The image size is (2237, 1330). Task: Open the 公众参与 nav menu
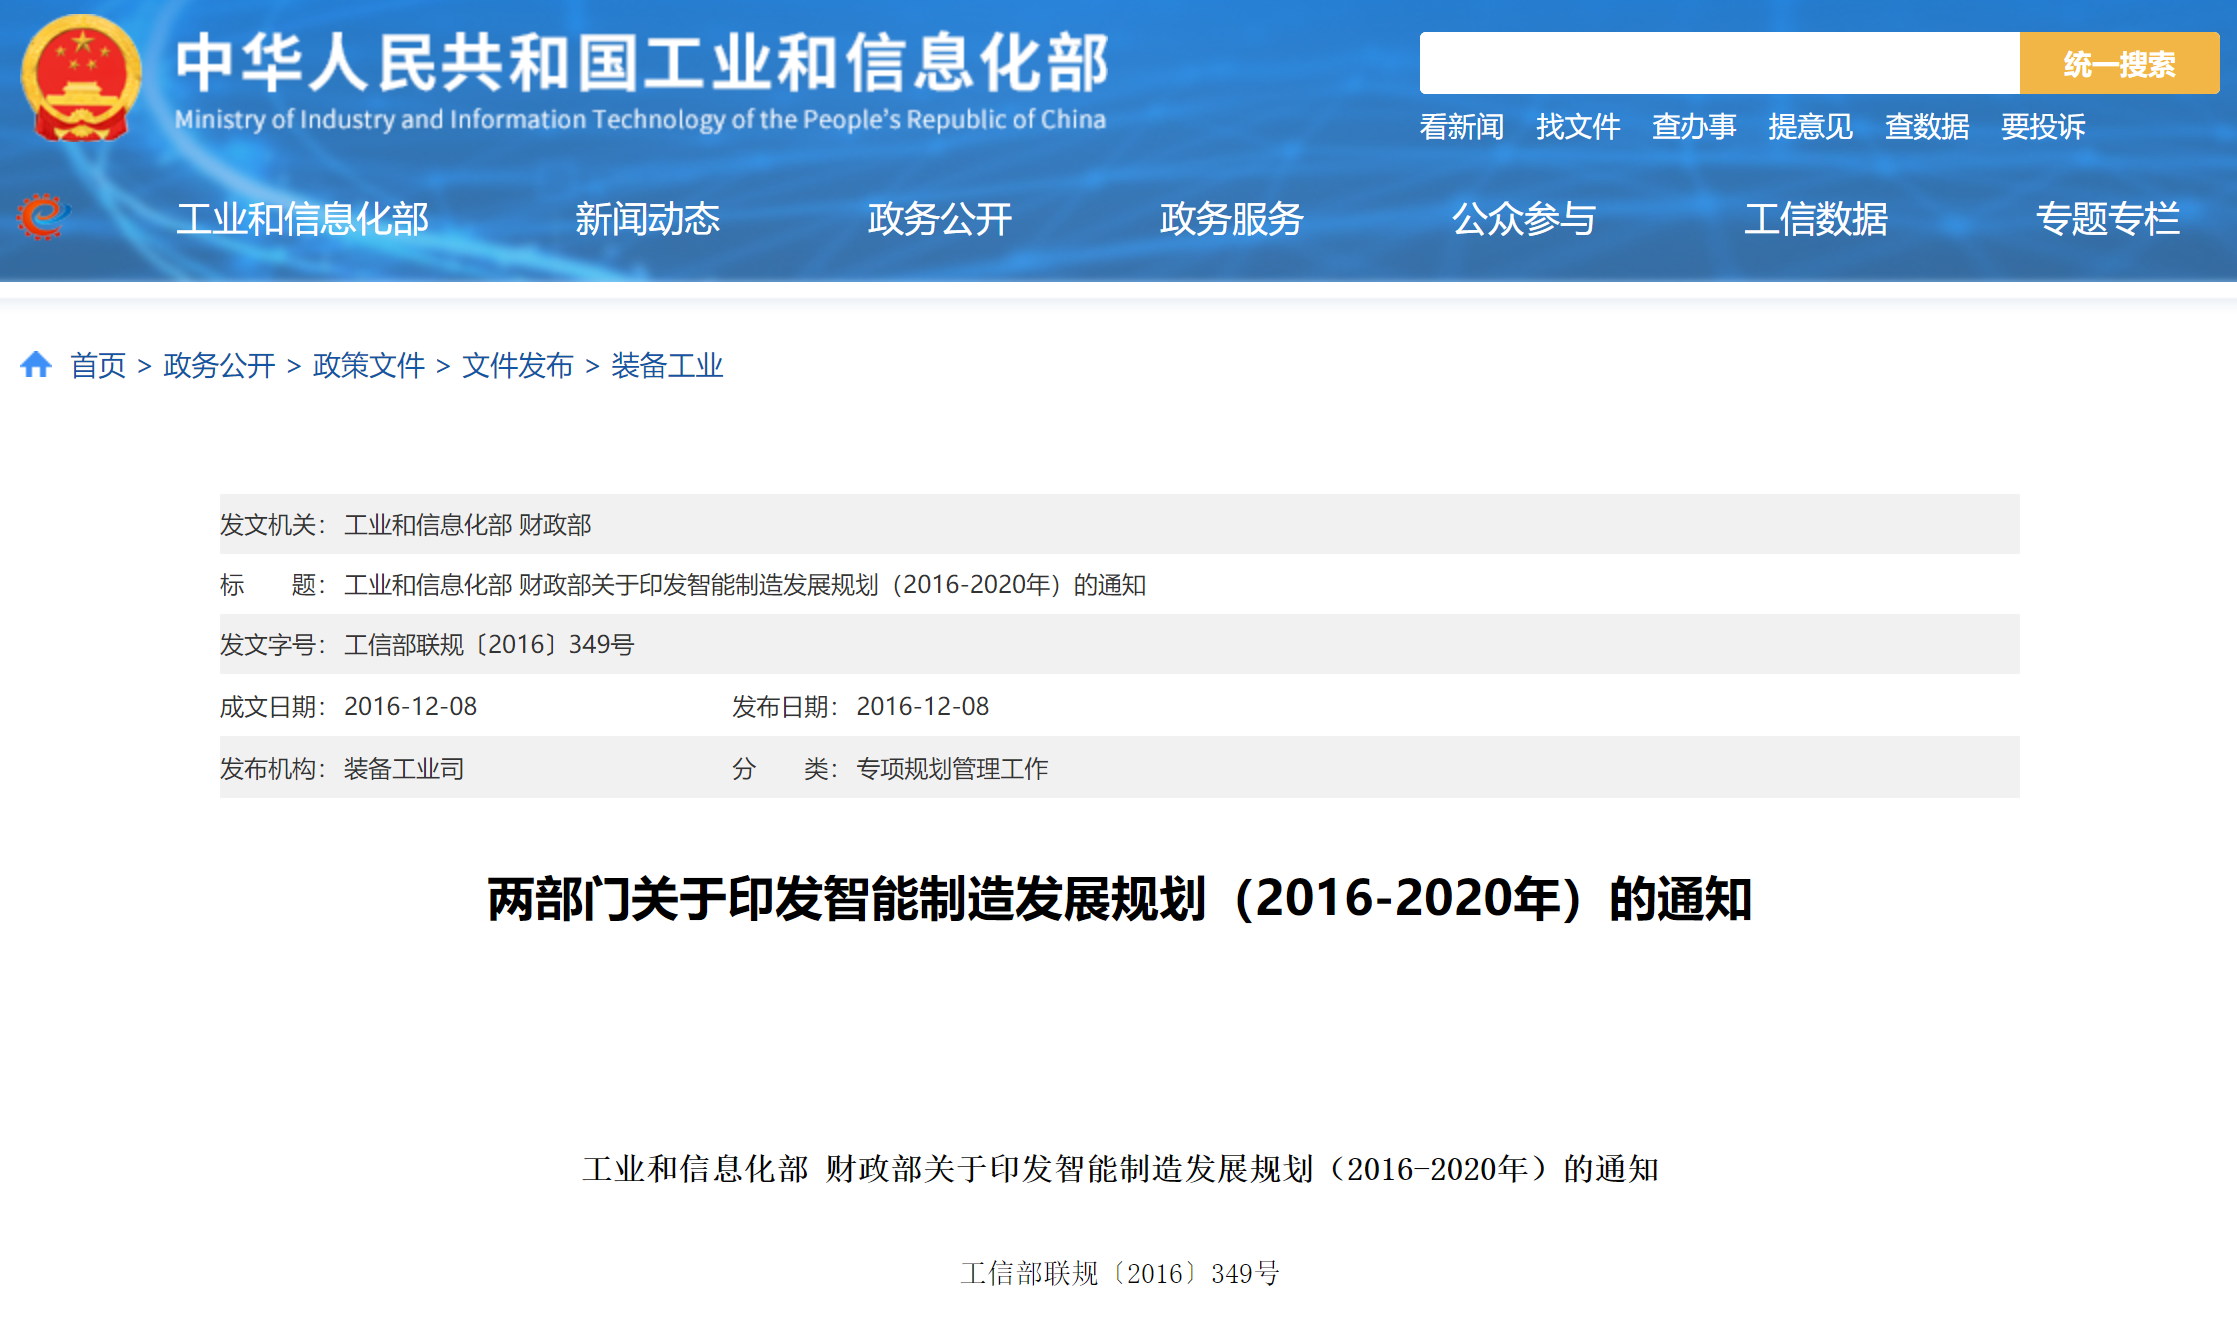pyautogui.click(x=1523, y=218)
